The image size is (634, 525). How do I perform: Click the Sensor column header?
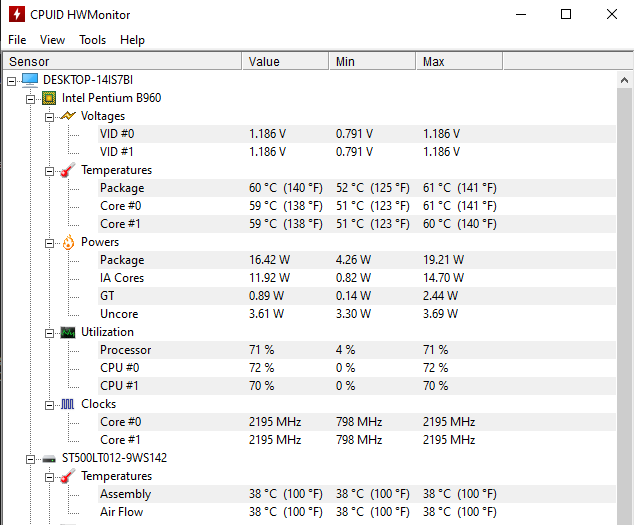(x=122, y=61)
